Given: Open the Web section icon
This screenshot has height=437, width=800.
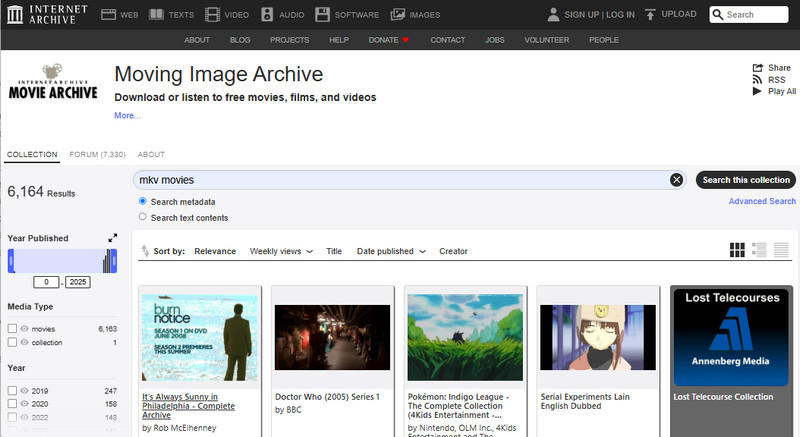Looking at the screenshot, I should tap(108, 14).
